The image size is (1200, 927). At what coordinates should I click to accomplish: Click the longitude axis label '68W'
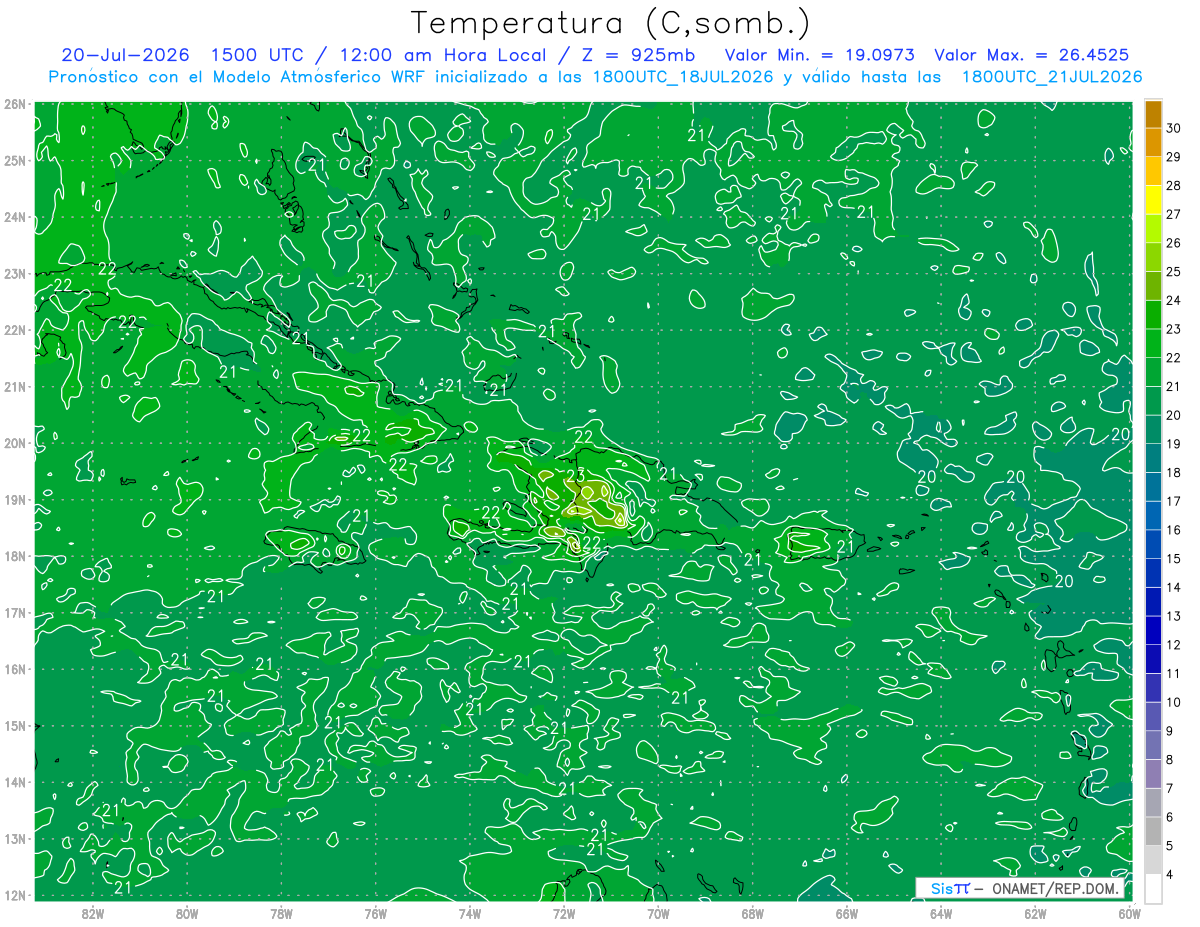(x=753, y=912)
